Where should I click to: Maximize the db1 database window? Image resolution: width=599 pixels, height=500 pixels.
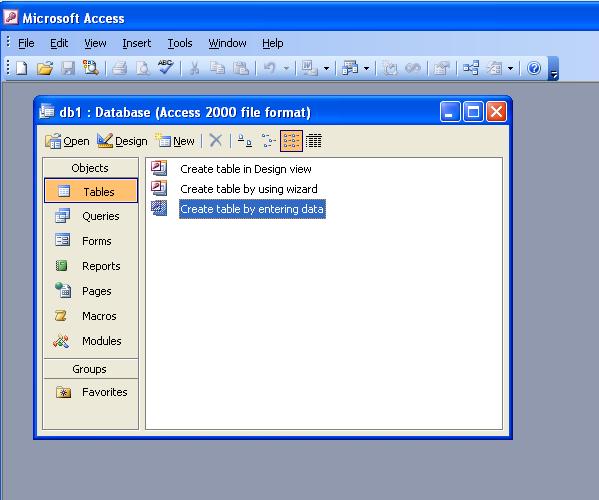[x=473, y=112]
